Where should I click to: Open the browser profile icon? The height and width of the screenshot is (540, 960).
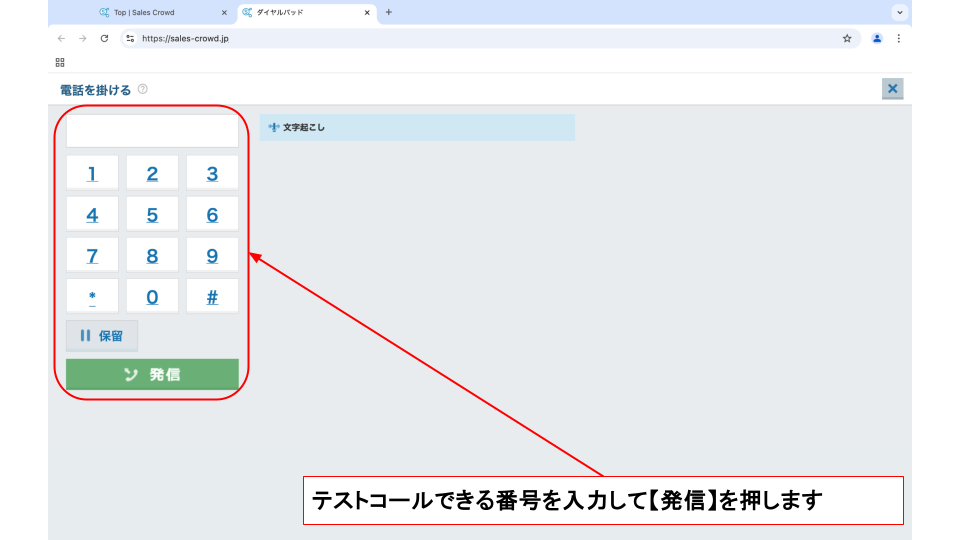877,39
